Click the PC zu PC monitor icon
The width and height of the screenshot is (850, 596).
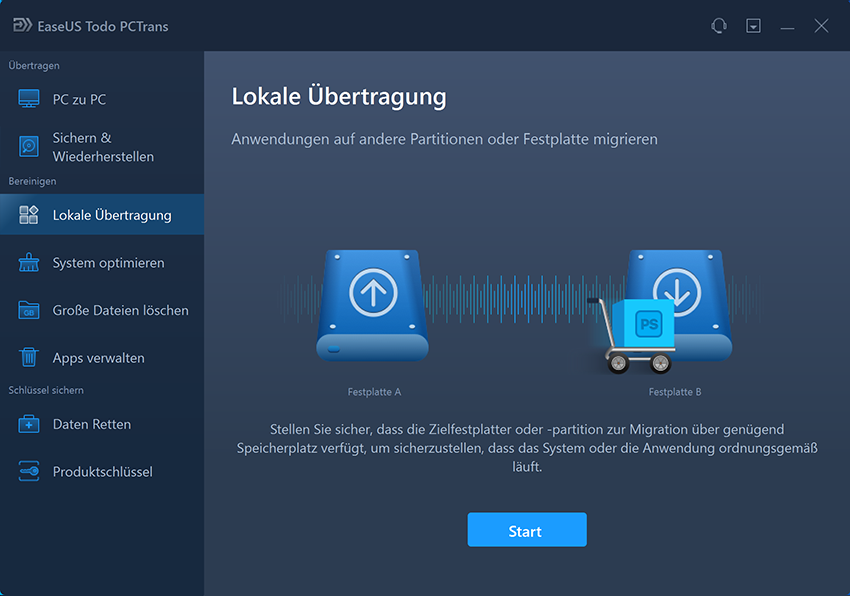coord(29,99)
